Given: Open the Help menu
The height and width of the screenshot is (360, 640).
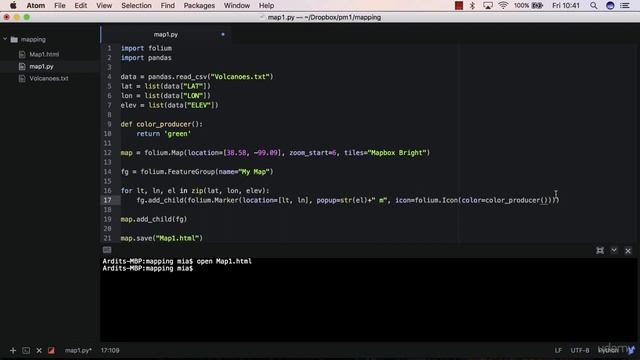Looking at the screenshot, I should point(266,6).
